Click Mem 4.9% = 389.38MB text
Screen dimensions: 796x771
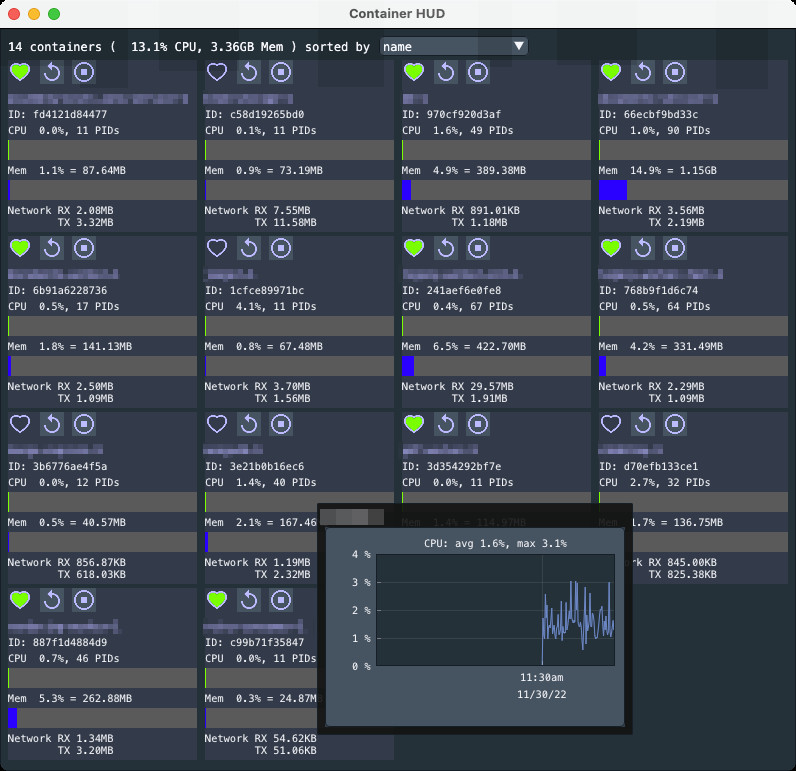463,171
